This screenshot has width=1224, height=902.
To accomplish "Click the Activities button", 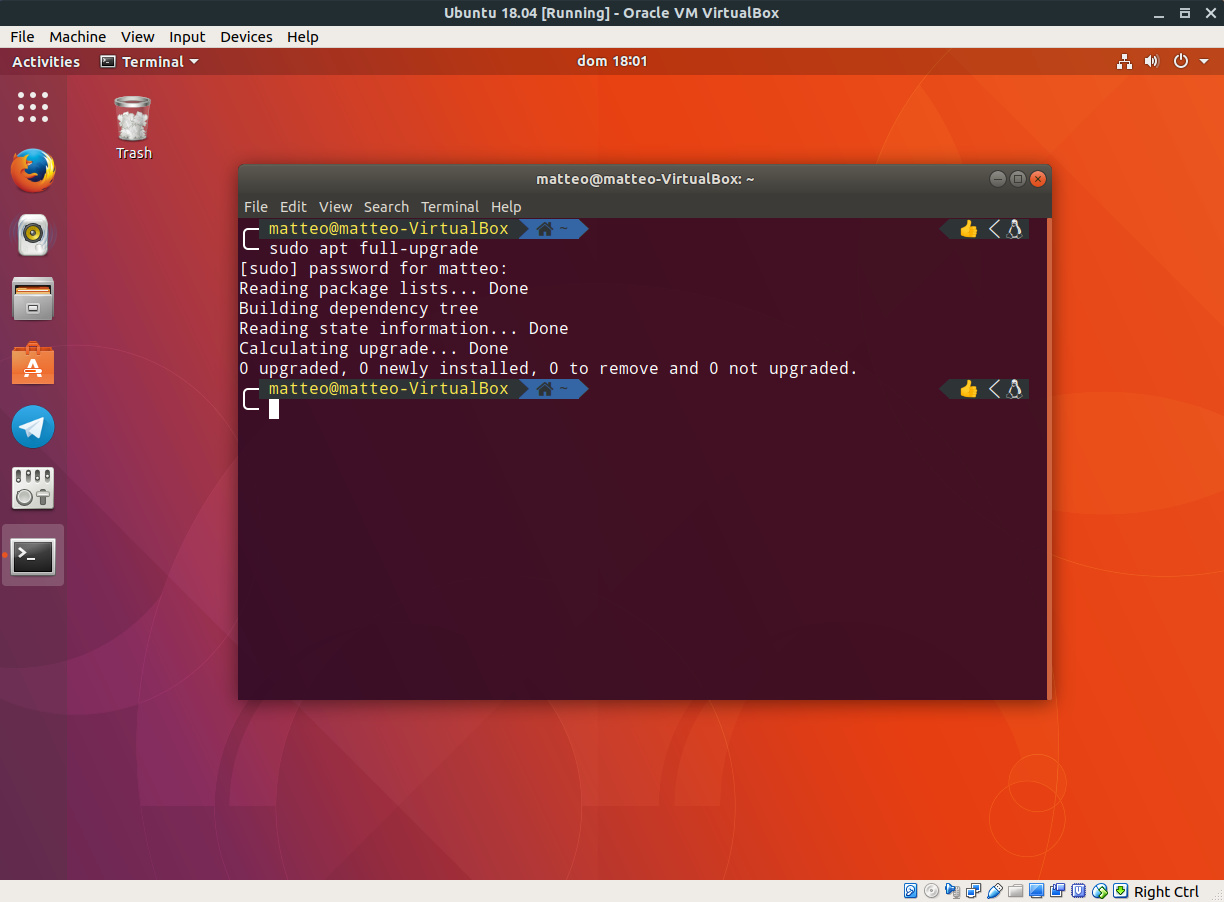I will tap(46, 62).
